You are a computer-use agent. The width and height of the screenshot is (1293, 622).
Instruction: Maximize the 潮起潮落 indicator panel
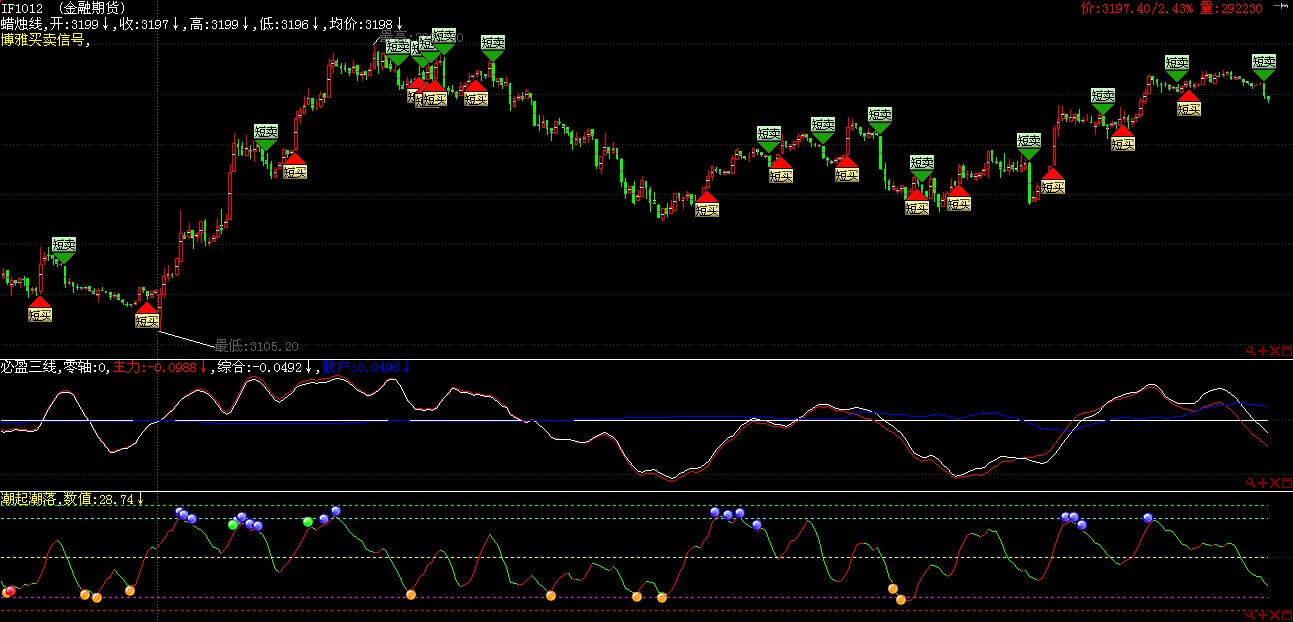(1287, 614)
